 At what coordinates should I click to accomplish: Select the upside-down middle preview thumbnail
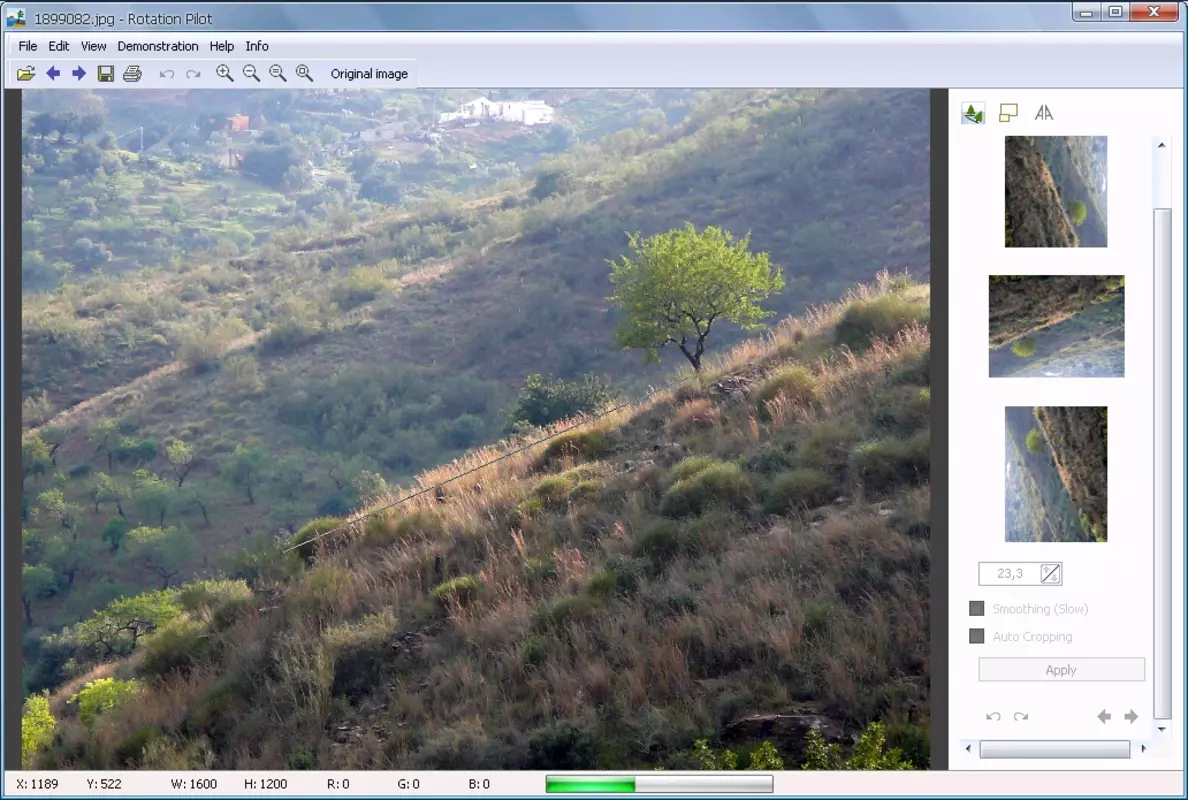tap(1056, 326)
